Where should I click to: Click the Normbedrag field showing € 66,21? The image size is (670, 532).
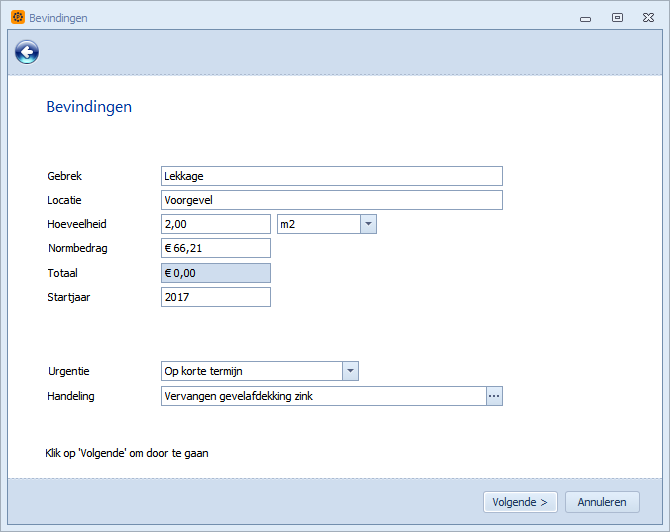[x=215, y=248]
